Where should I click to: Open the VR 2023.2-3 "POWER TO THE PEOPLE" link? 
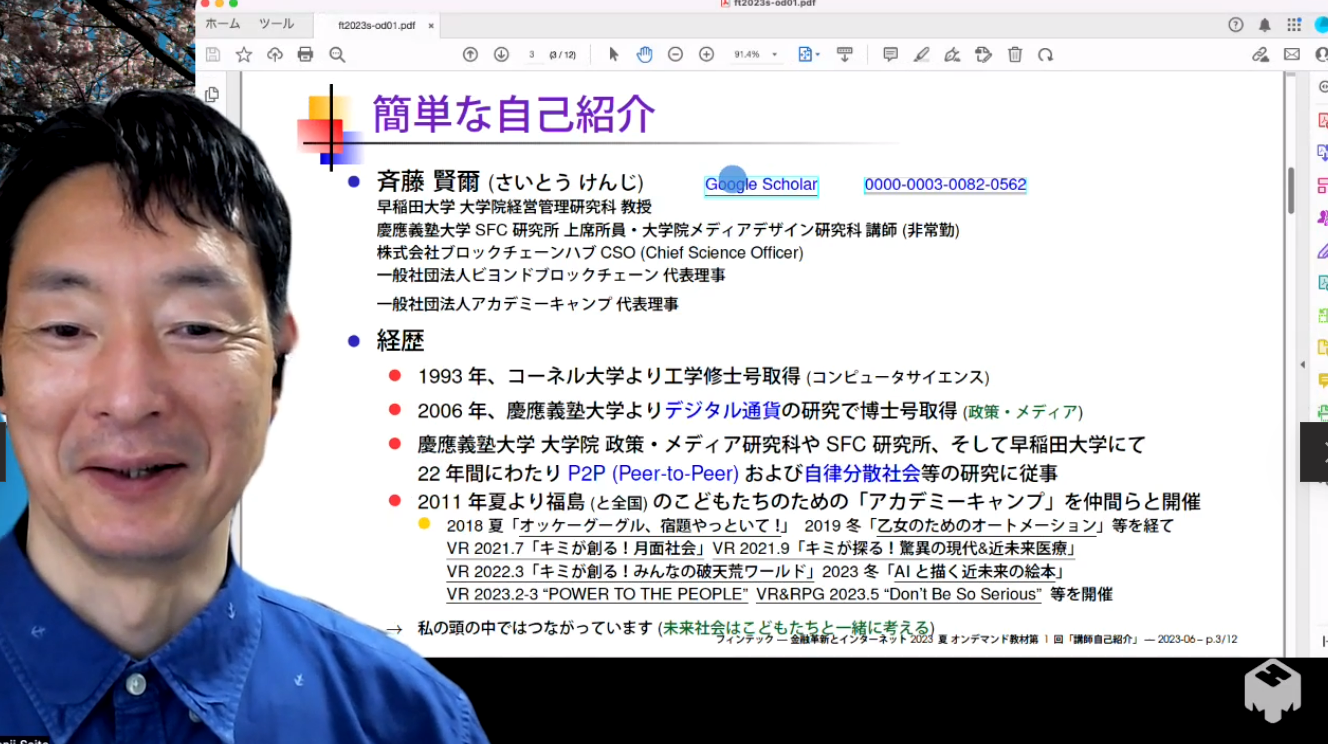click(597, 594)
